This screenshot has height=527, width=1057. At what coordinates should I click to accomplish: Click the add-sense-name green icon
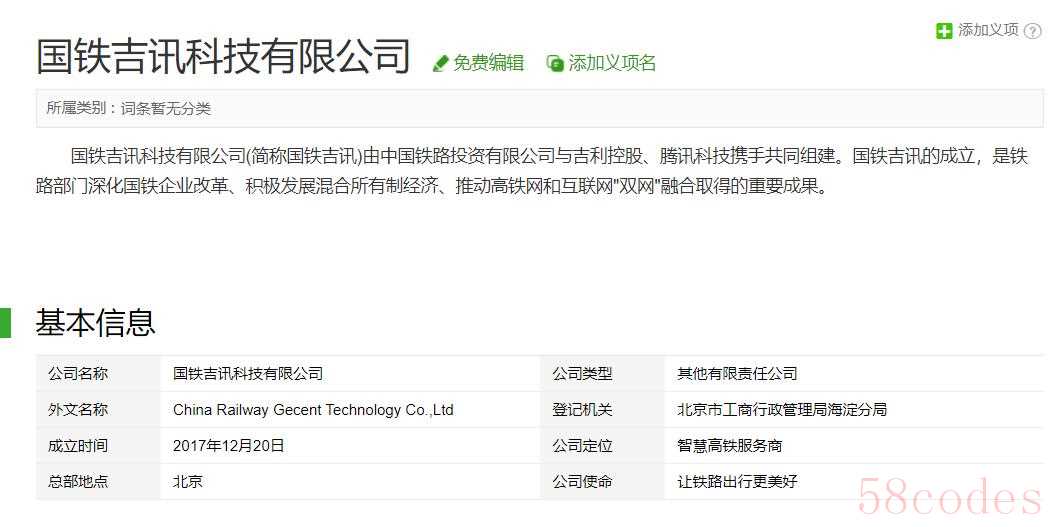555,63
